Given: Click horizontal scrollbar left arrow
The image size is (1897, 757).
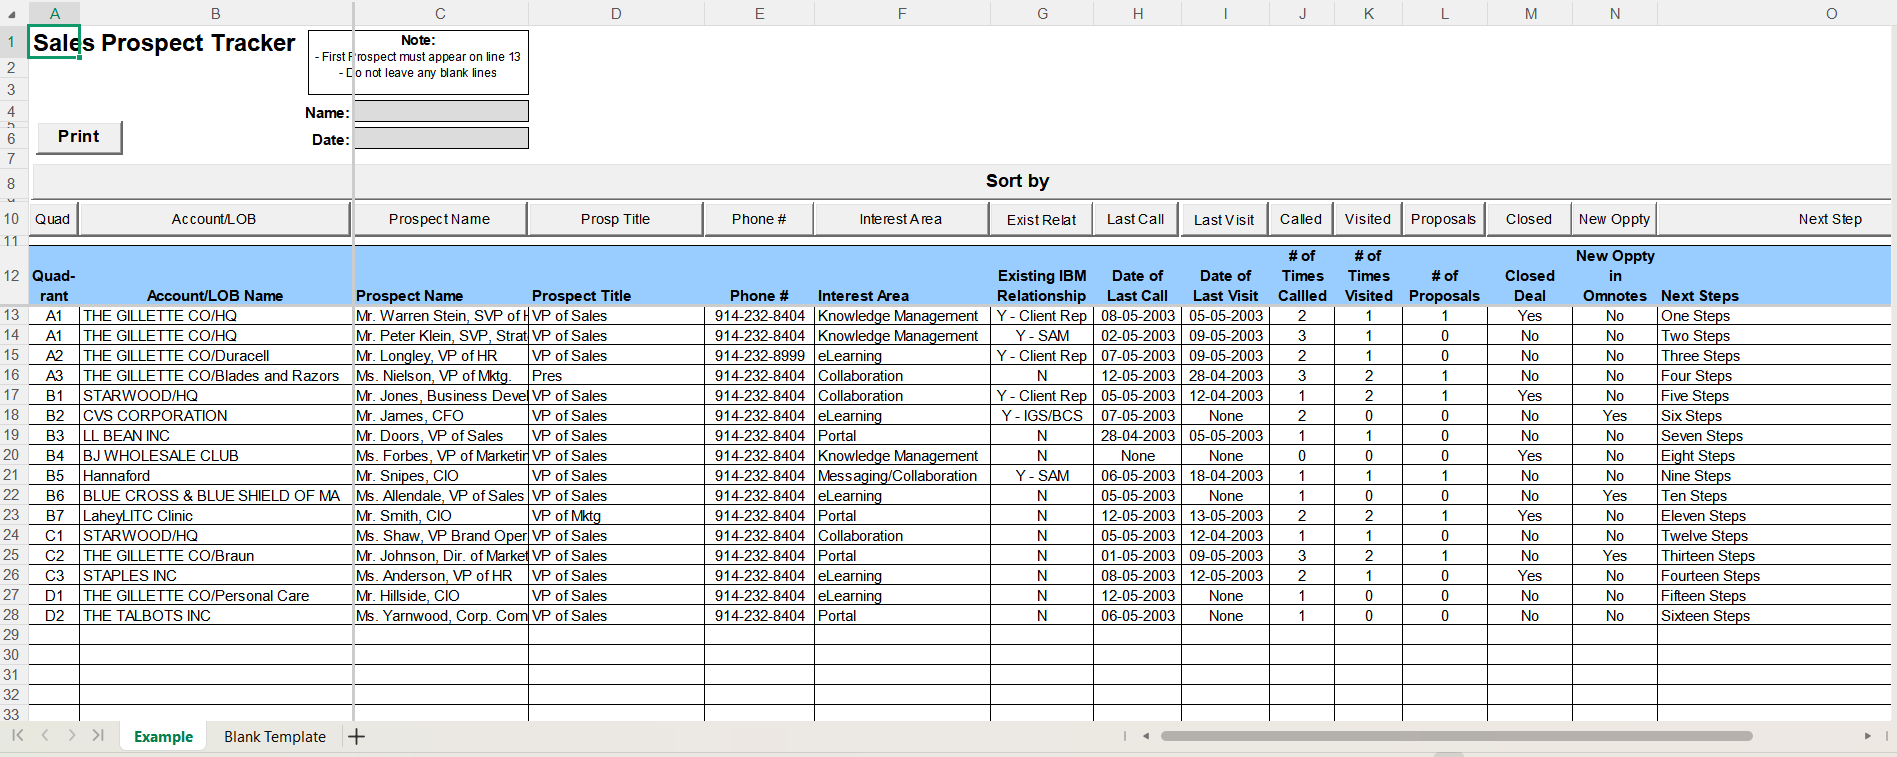Looking at the screenshot, I should click(1146, 736).
